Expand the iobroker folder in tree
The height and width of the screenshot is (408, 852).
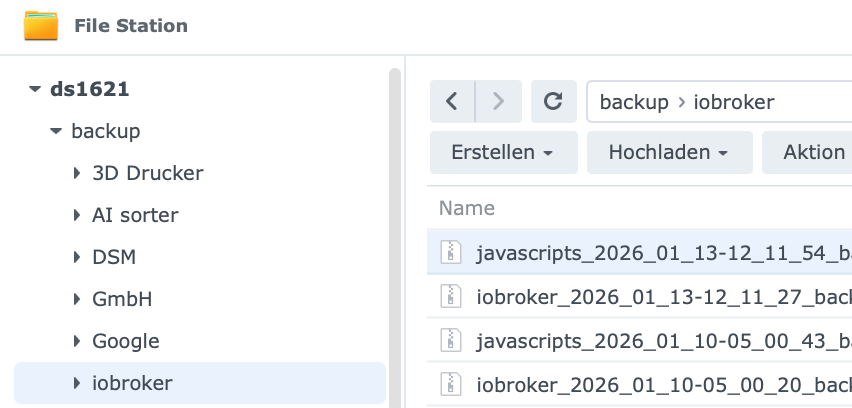(x=77, y=383)
